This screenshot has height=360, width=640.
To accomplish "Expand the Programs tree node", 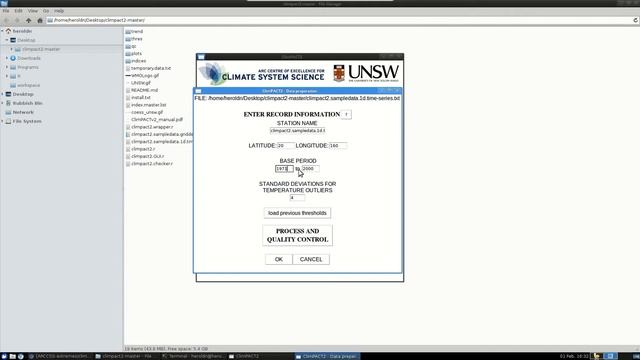I will click(7, 67).
